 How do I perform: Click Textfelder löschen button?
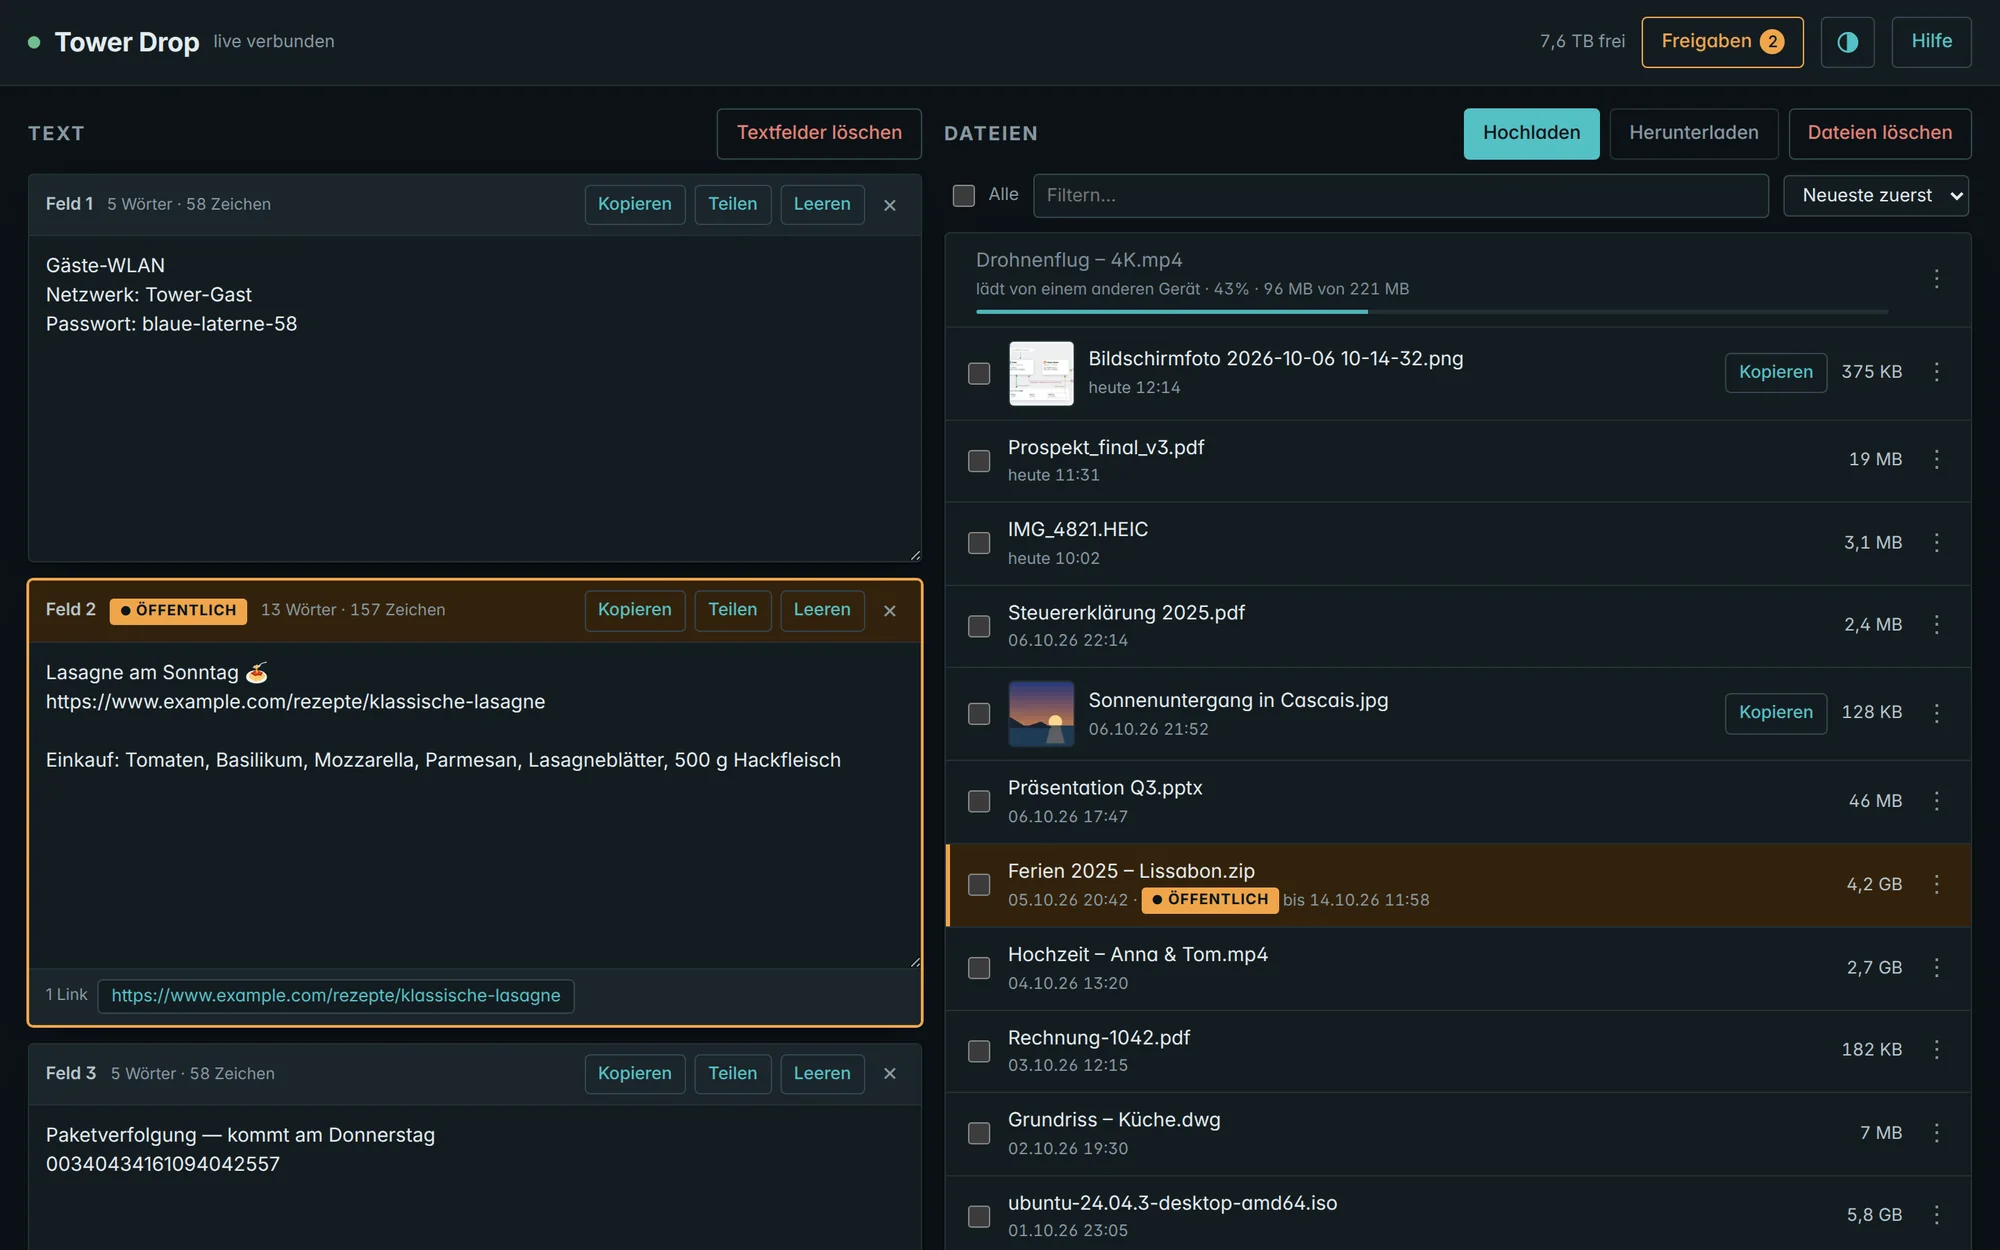point(819,133)
